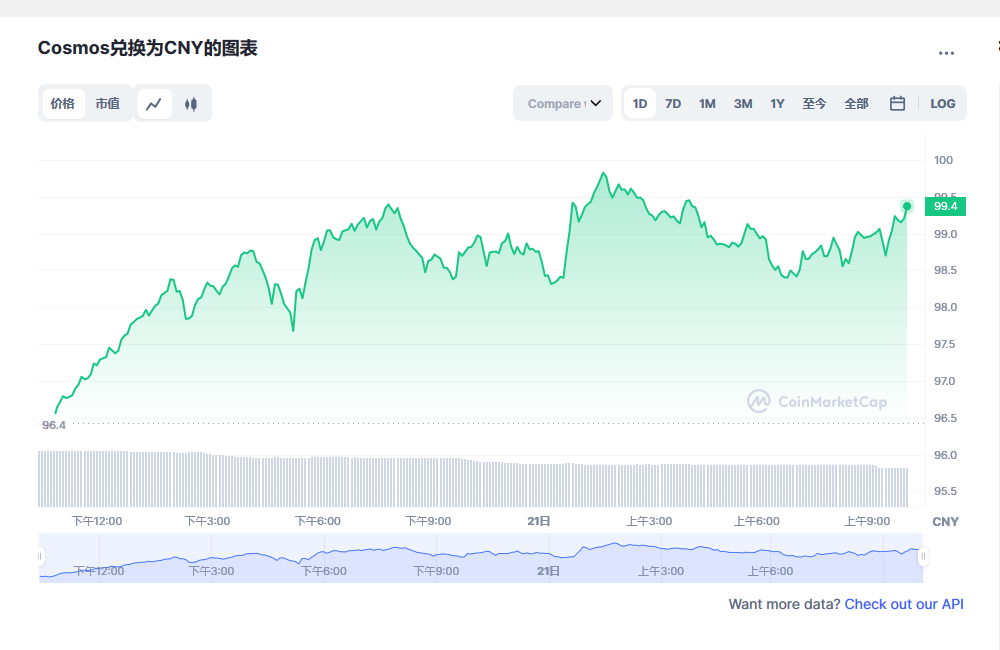Click the 99.4 current price label
Viewport: 1000px width, 650px height.
945,206
